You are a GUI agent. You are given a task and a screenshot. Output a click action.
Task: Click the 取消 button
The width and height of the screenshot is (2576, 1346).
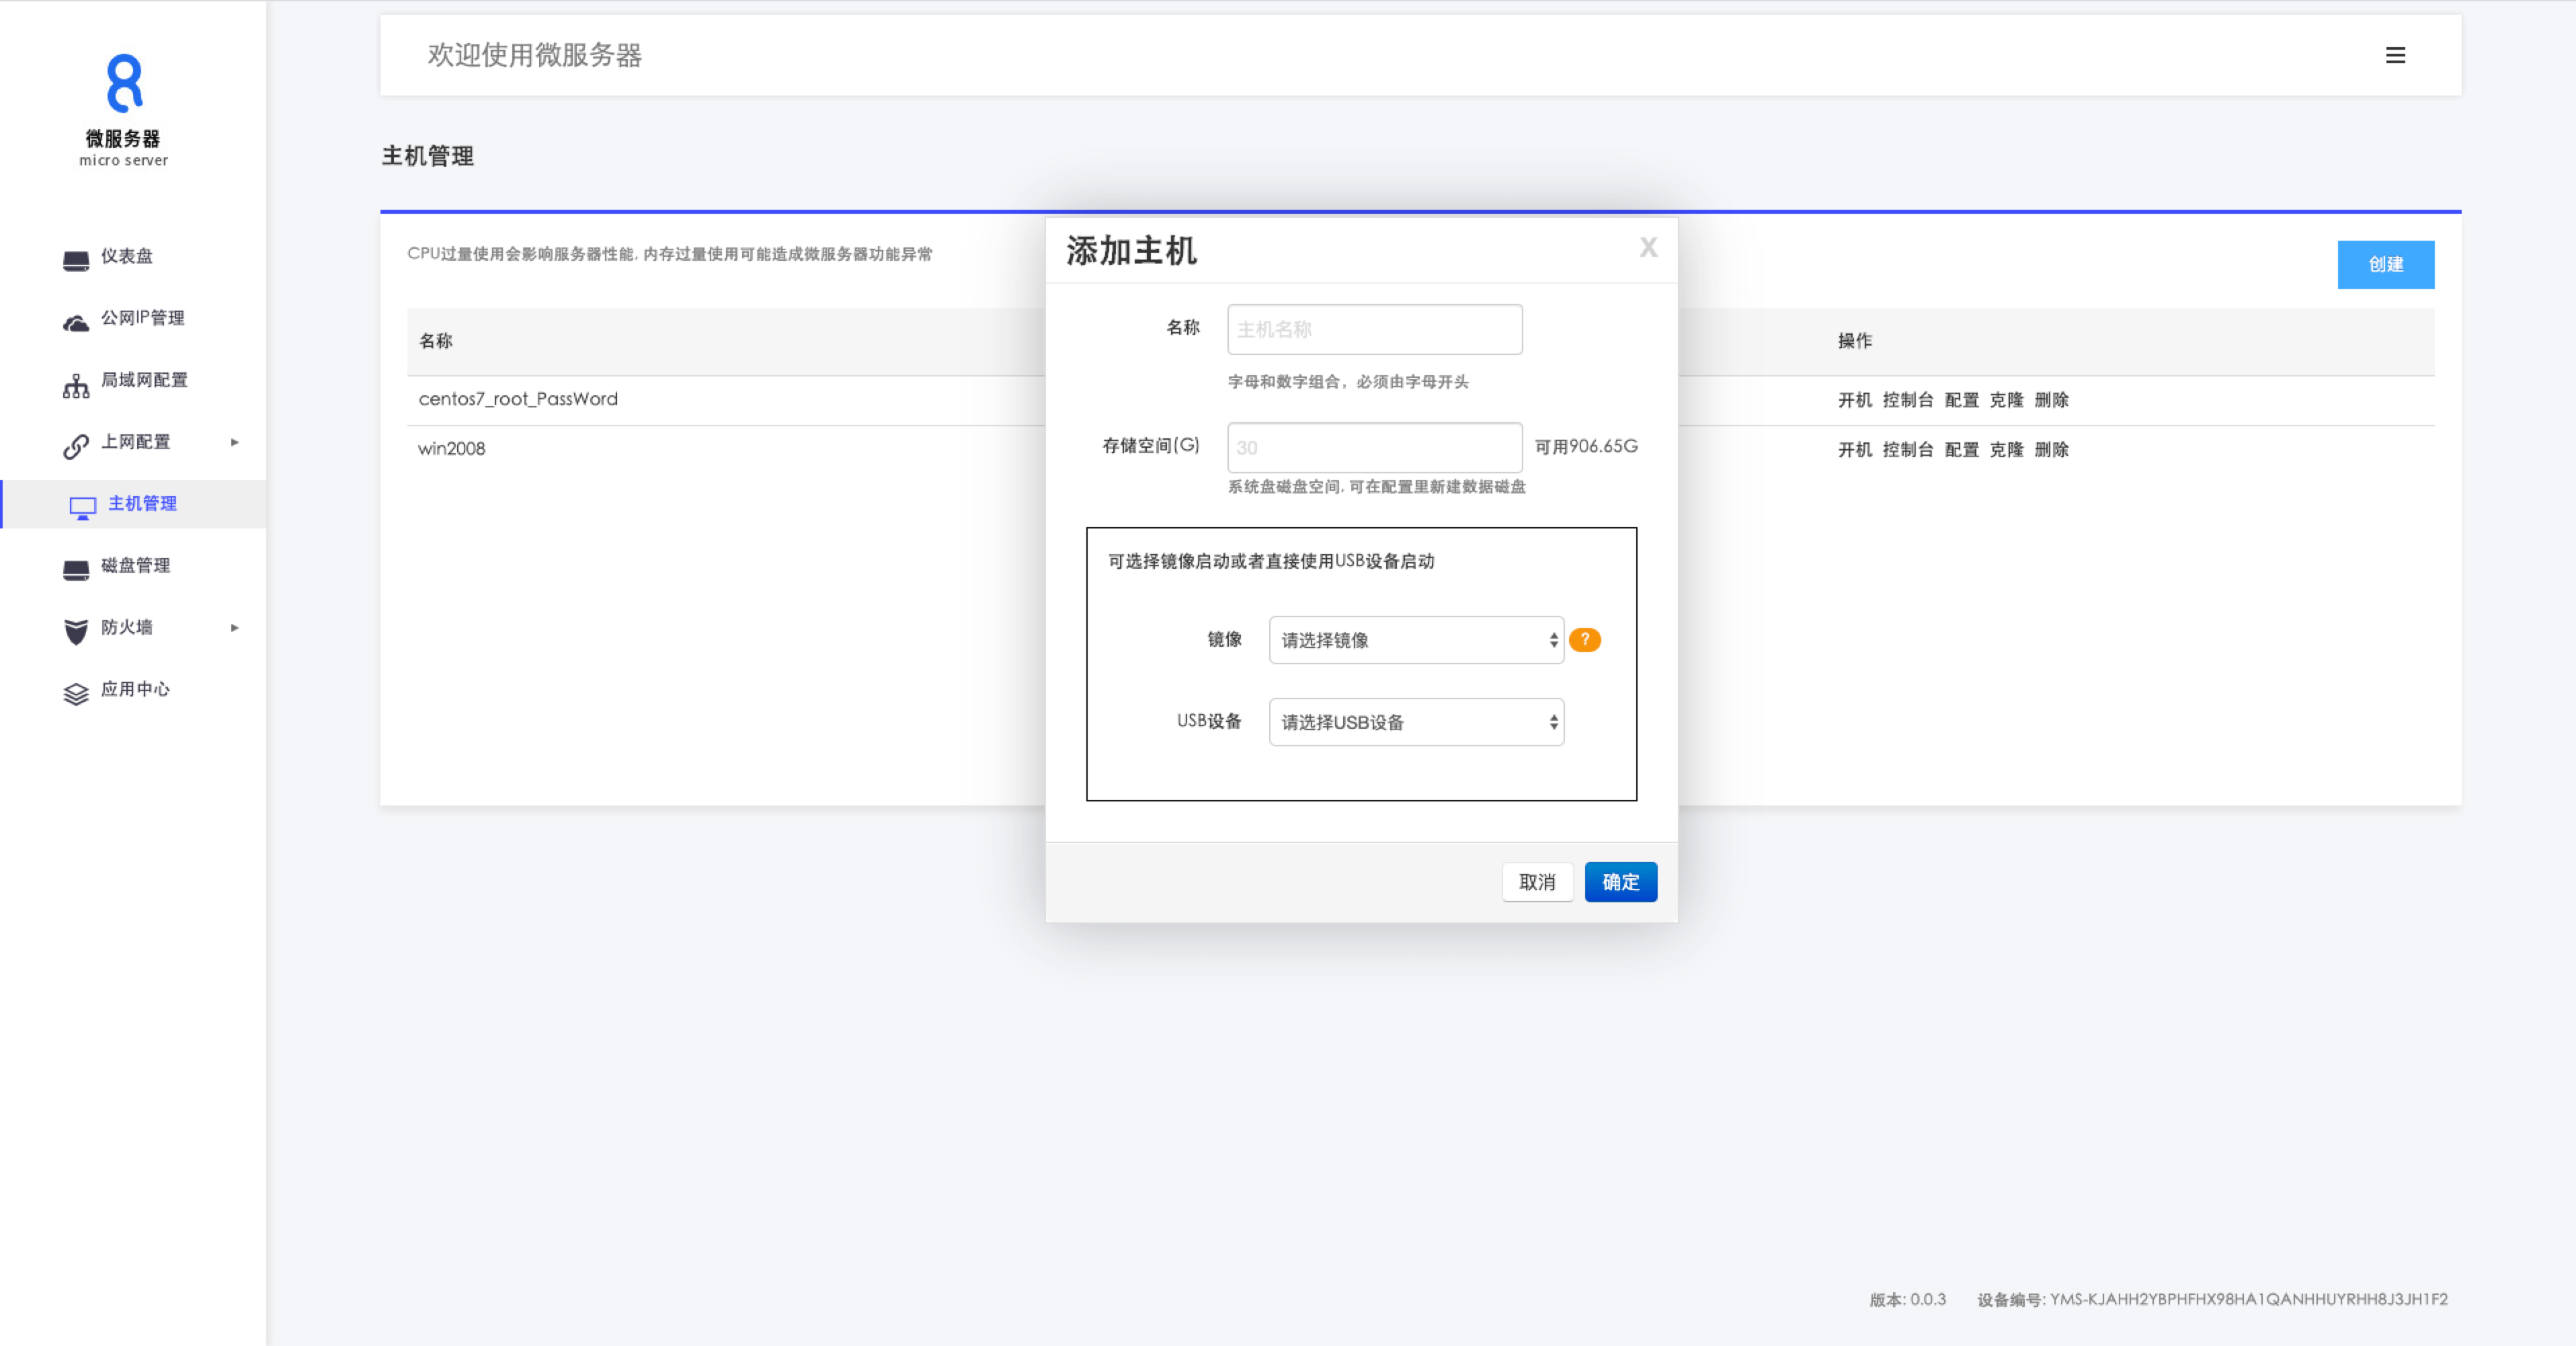pyautogui.click(x=1537, y=882)
